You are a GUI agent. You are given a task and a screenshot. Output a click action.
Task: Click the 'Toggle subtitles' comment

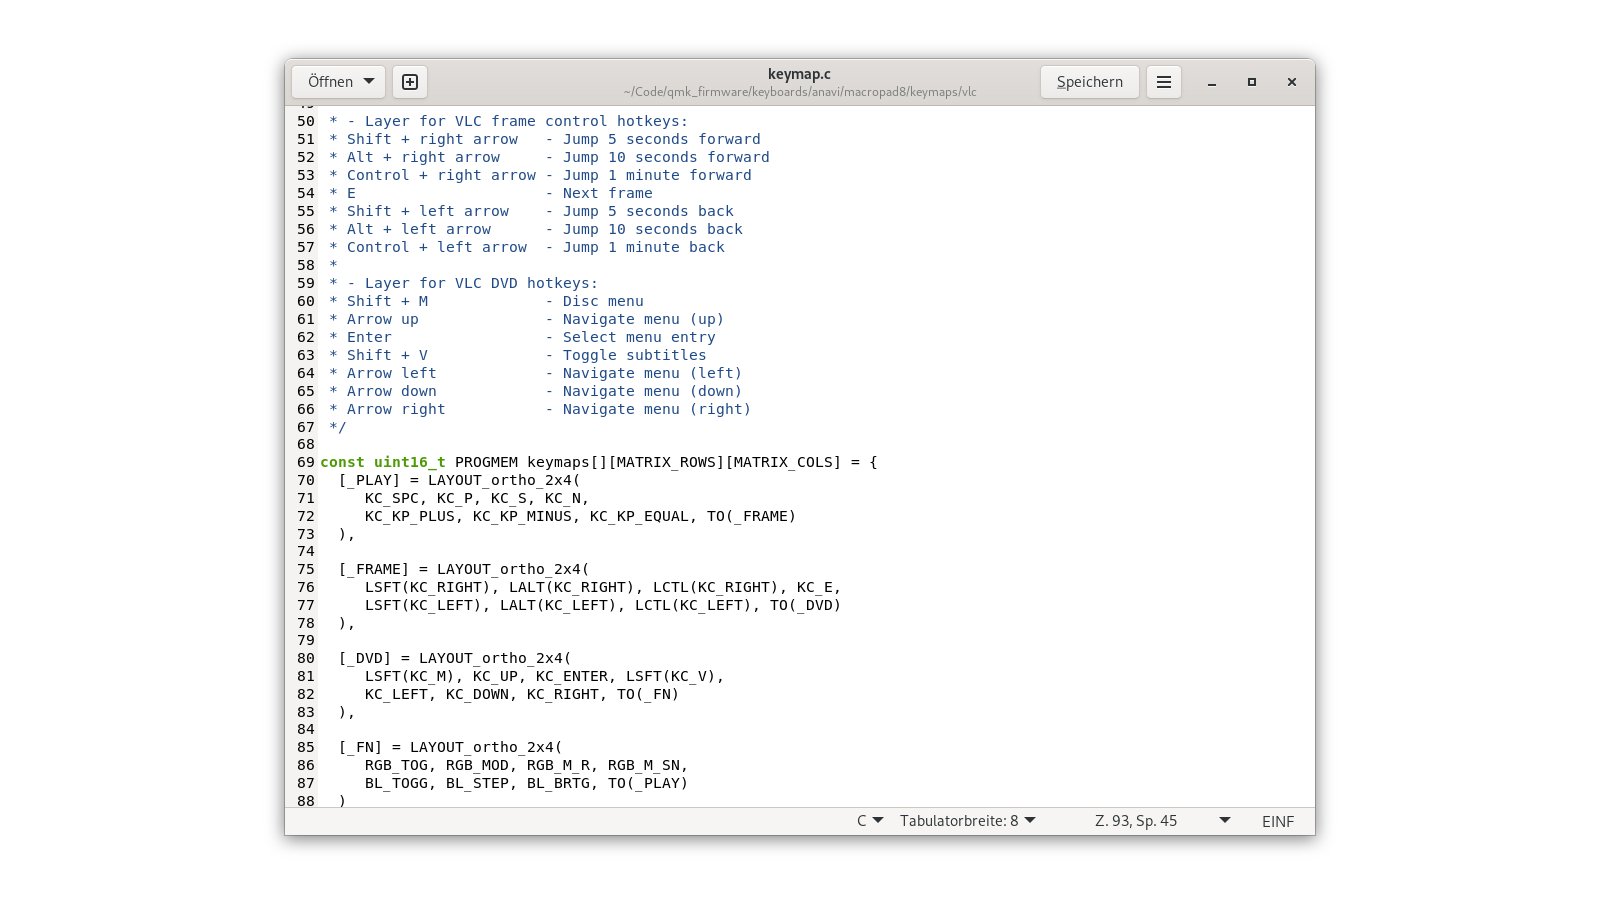[634, 355]
